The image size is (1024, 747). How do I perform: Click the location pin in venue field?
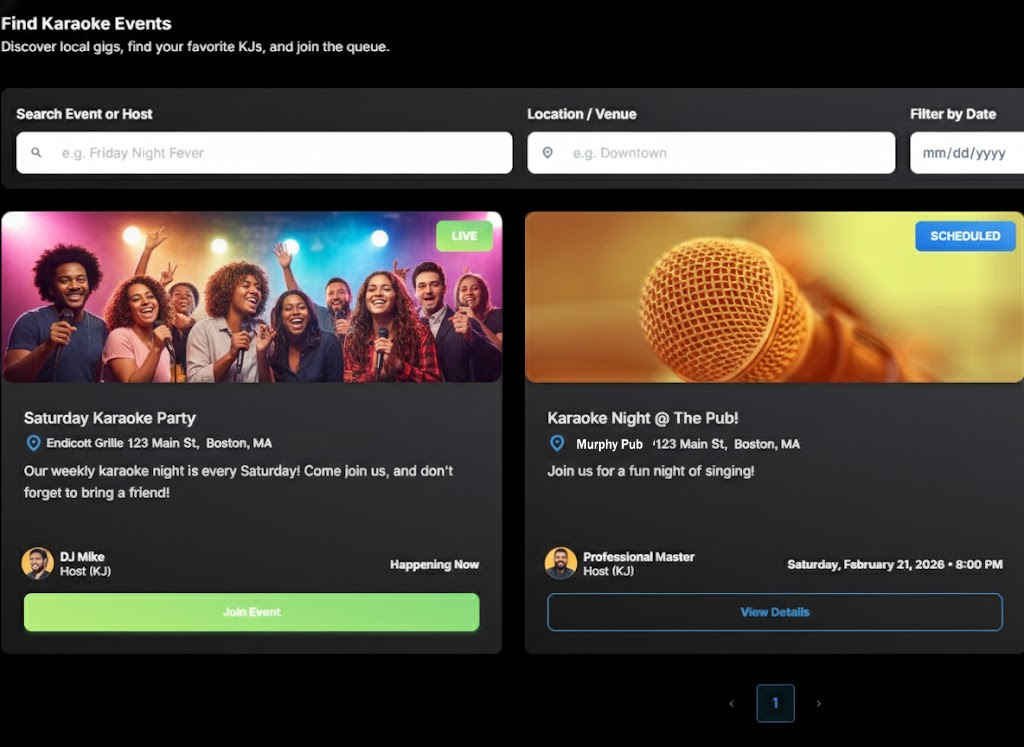[547, 153]
